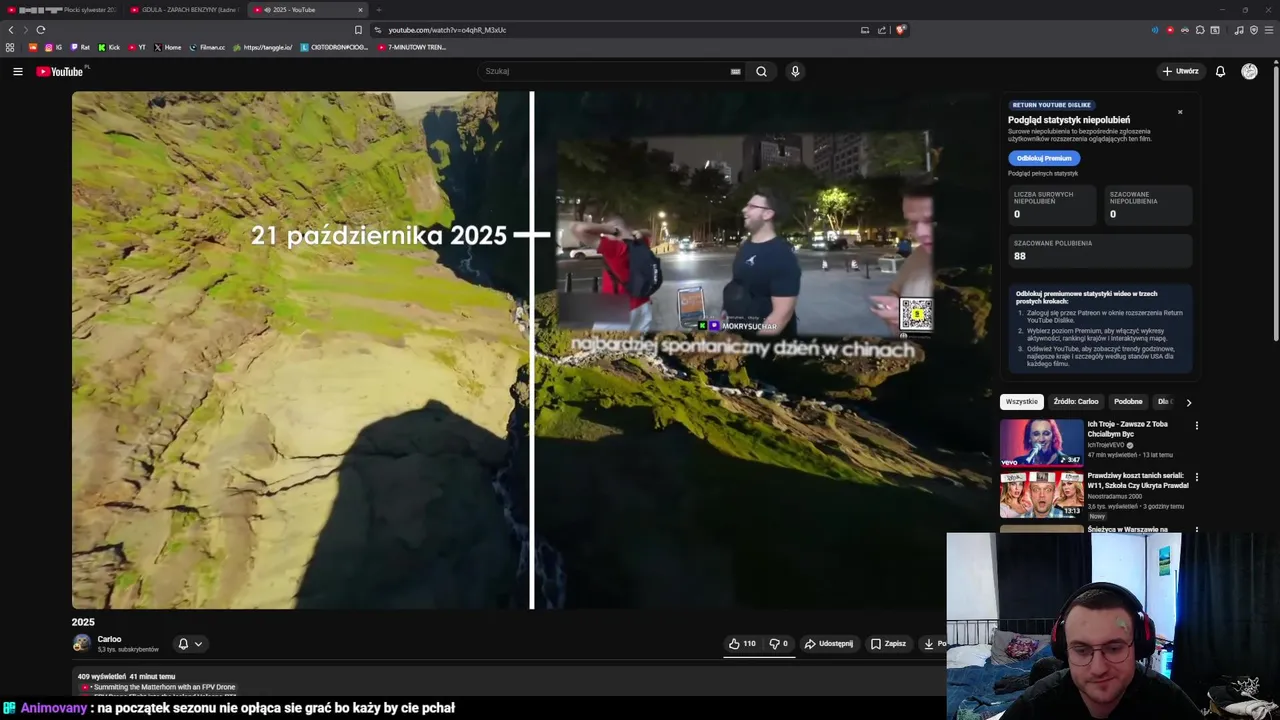Open the browser extensions puzzle icon
This screenshot has width=1280, height=720.
point(1200,30)
